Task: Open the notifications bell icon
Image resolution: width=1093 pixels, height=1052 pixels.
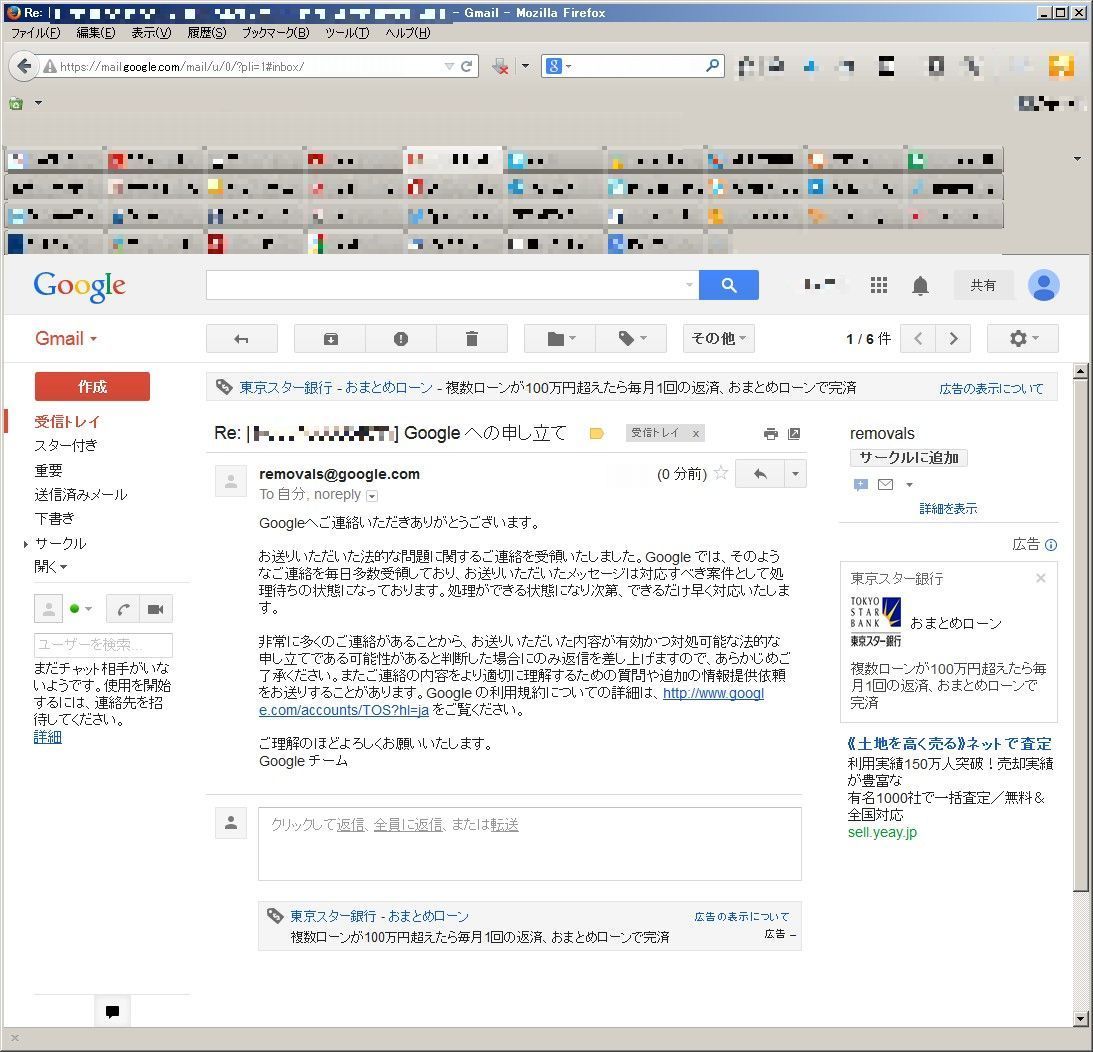Action: point(920,285)
